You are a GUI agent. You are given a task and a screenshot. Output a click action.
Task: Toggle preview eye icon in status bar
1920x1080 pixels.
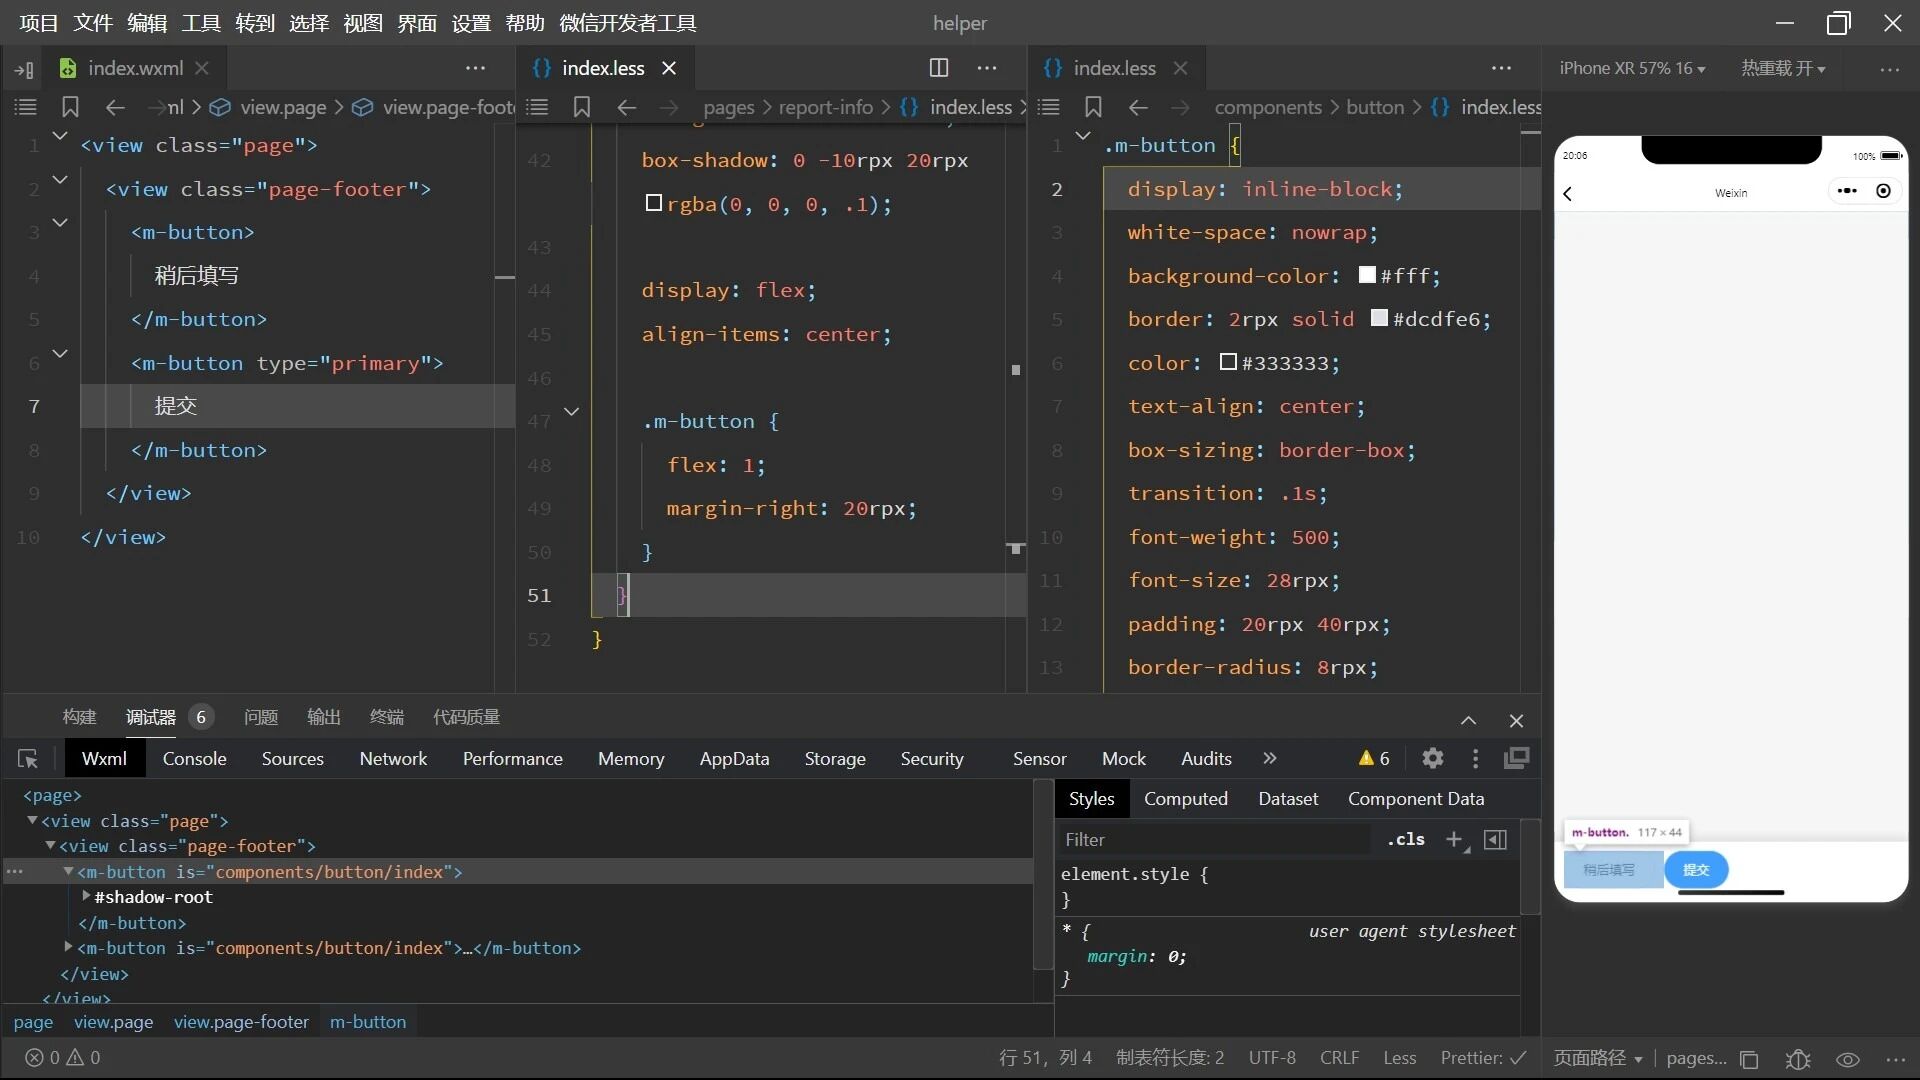click(1847, 1059)
